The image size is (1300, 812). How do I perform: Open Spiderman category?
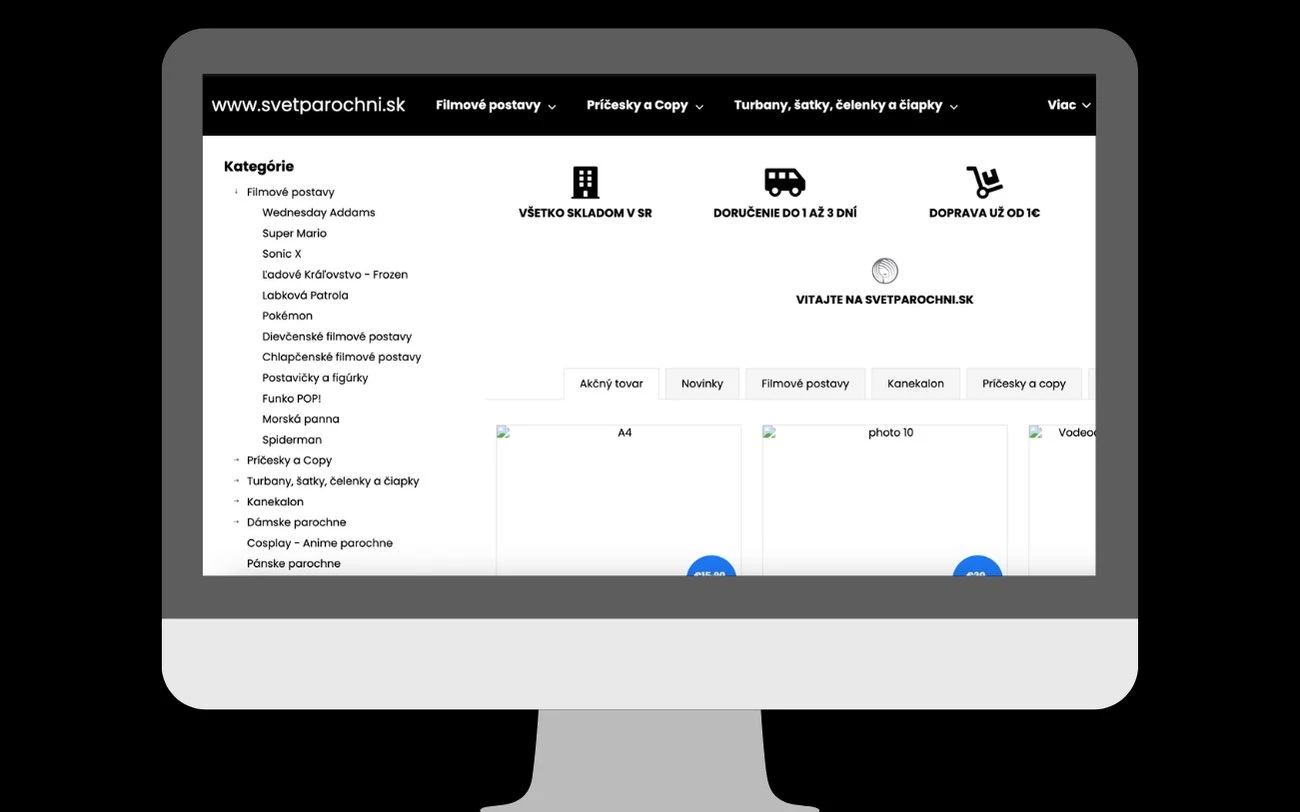coord(292,440)
